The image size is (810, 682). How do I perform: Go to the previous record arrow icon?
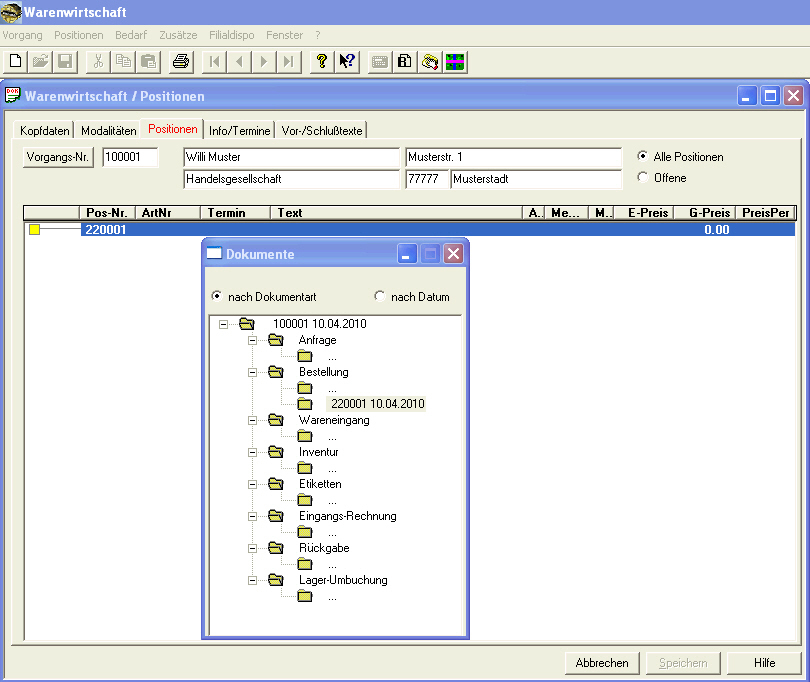(239, 61)
